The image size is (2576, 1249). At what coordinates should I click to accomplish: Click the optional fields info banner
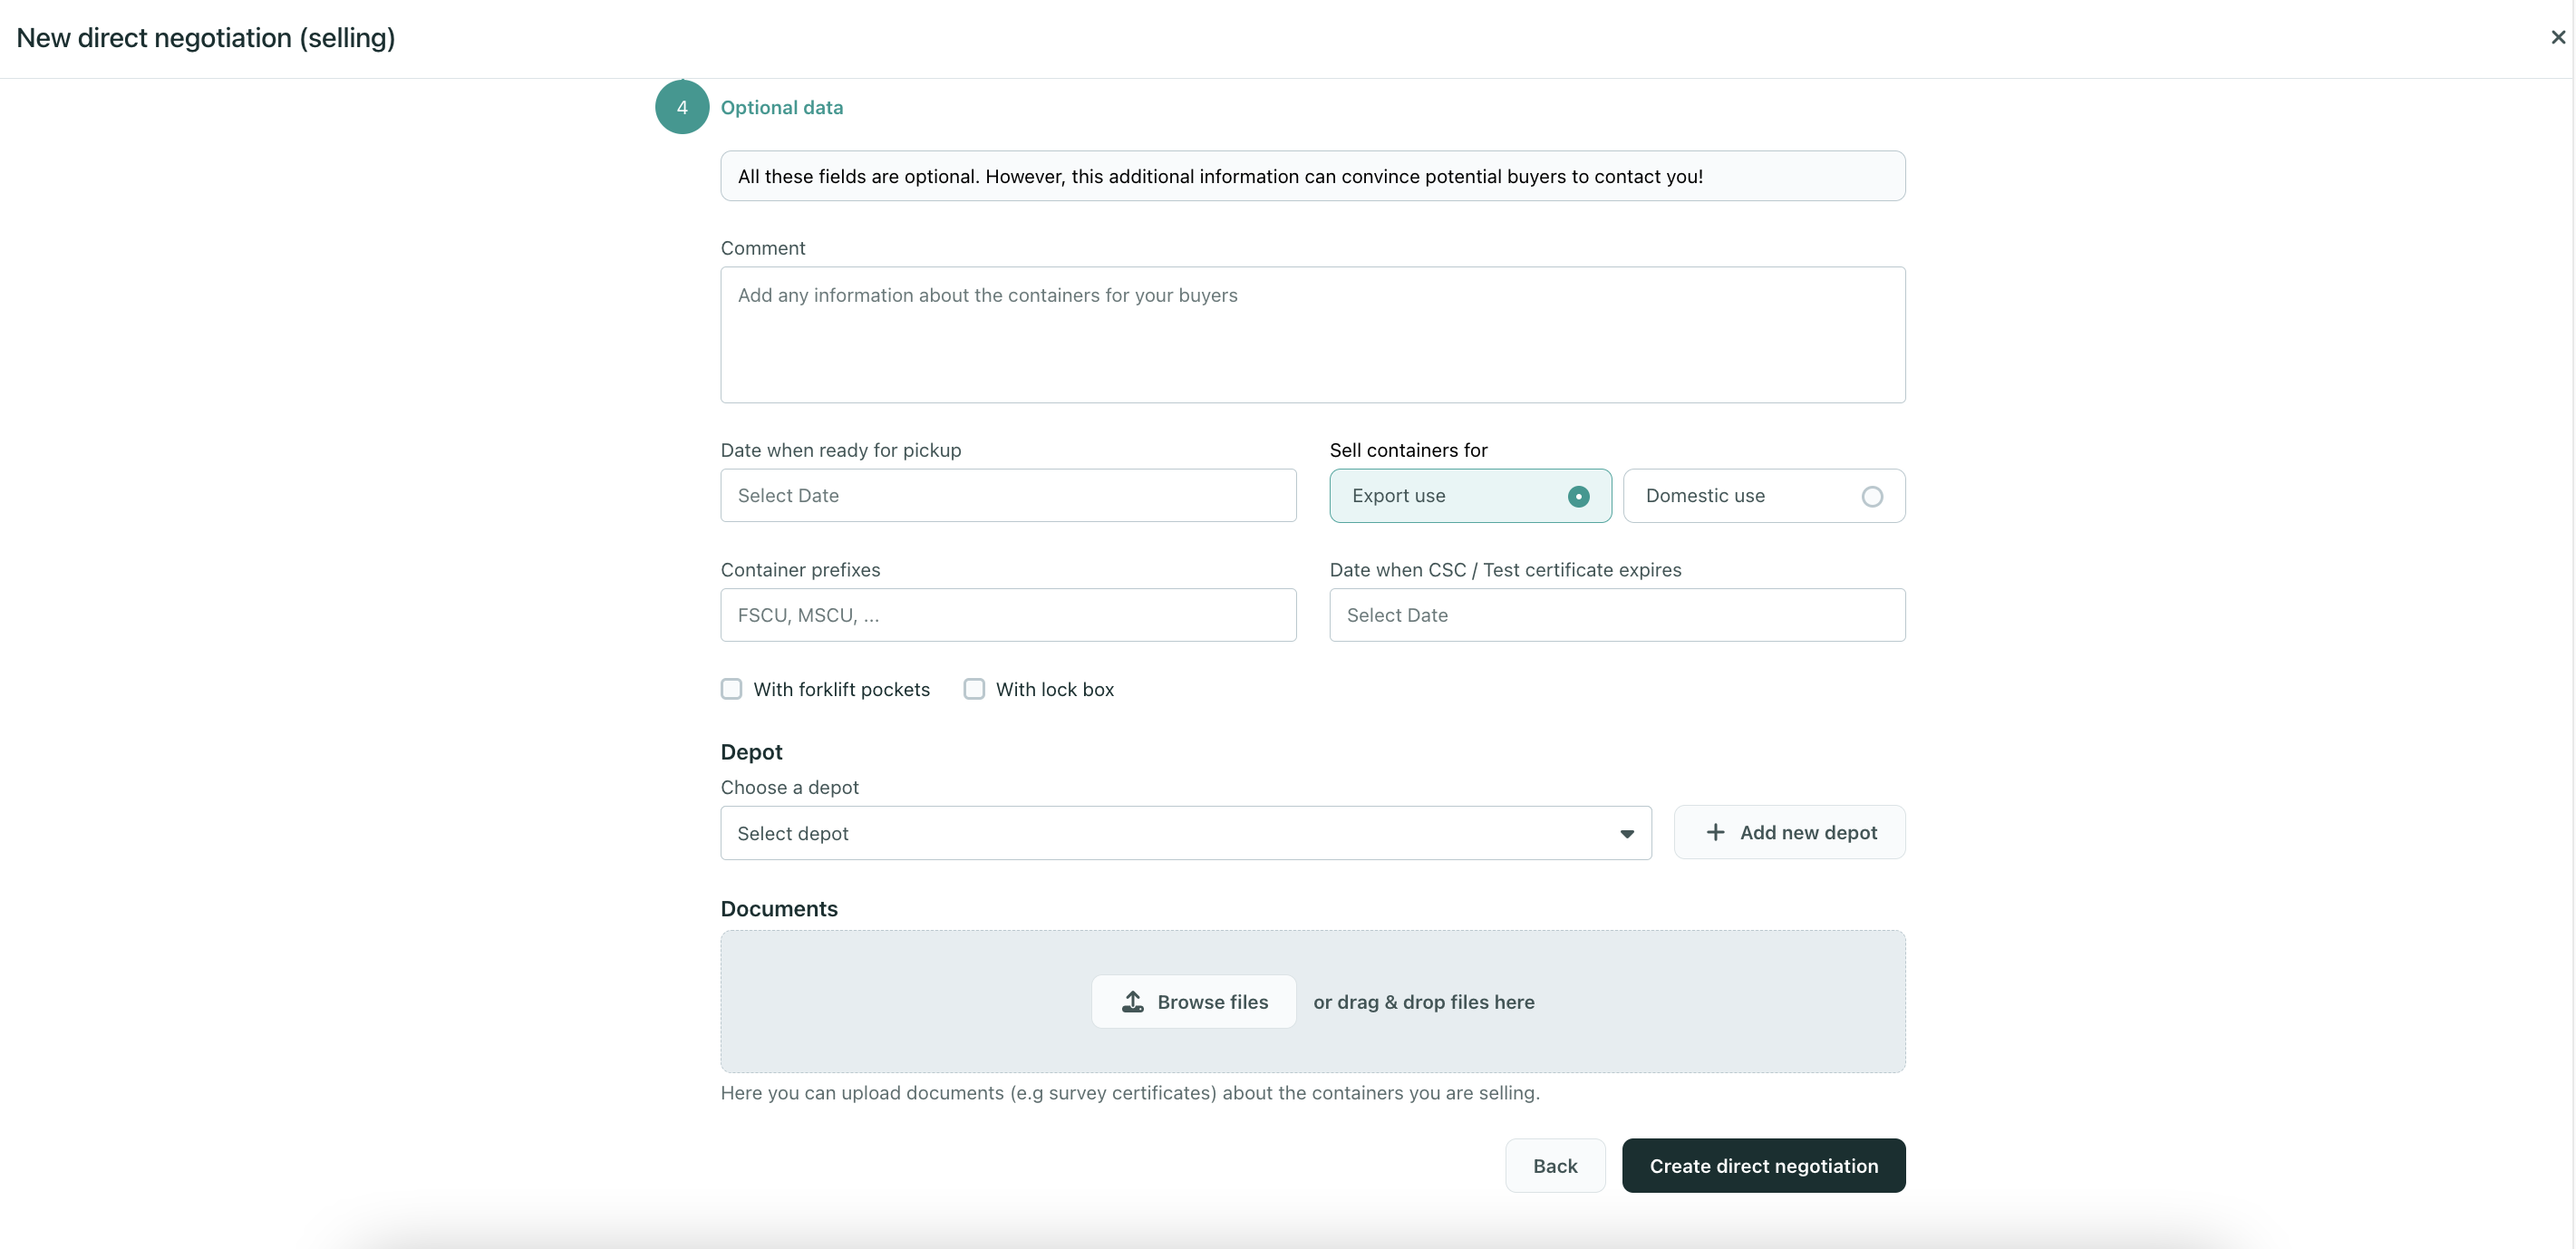point(1312,176)
